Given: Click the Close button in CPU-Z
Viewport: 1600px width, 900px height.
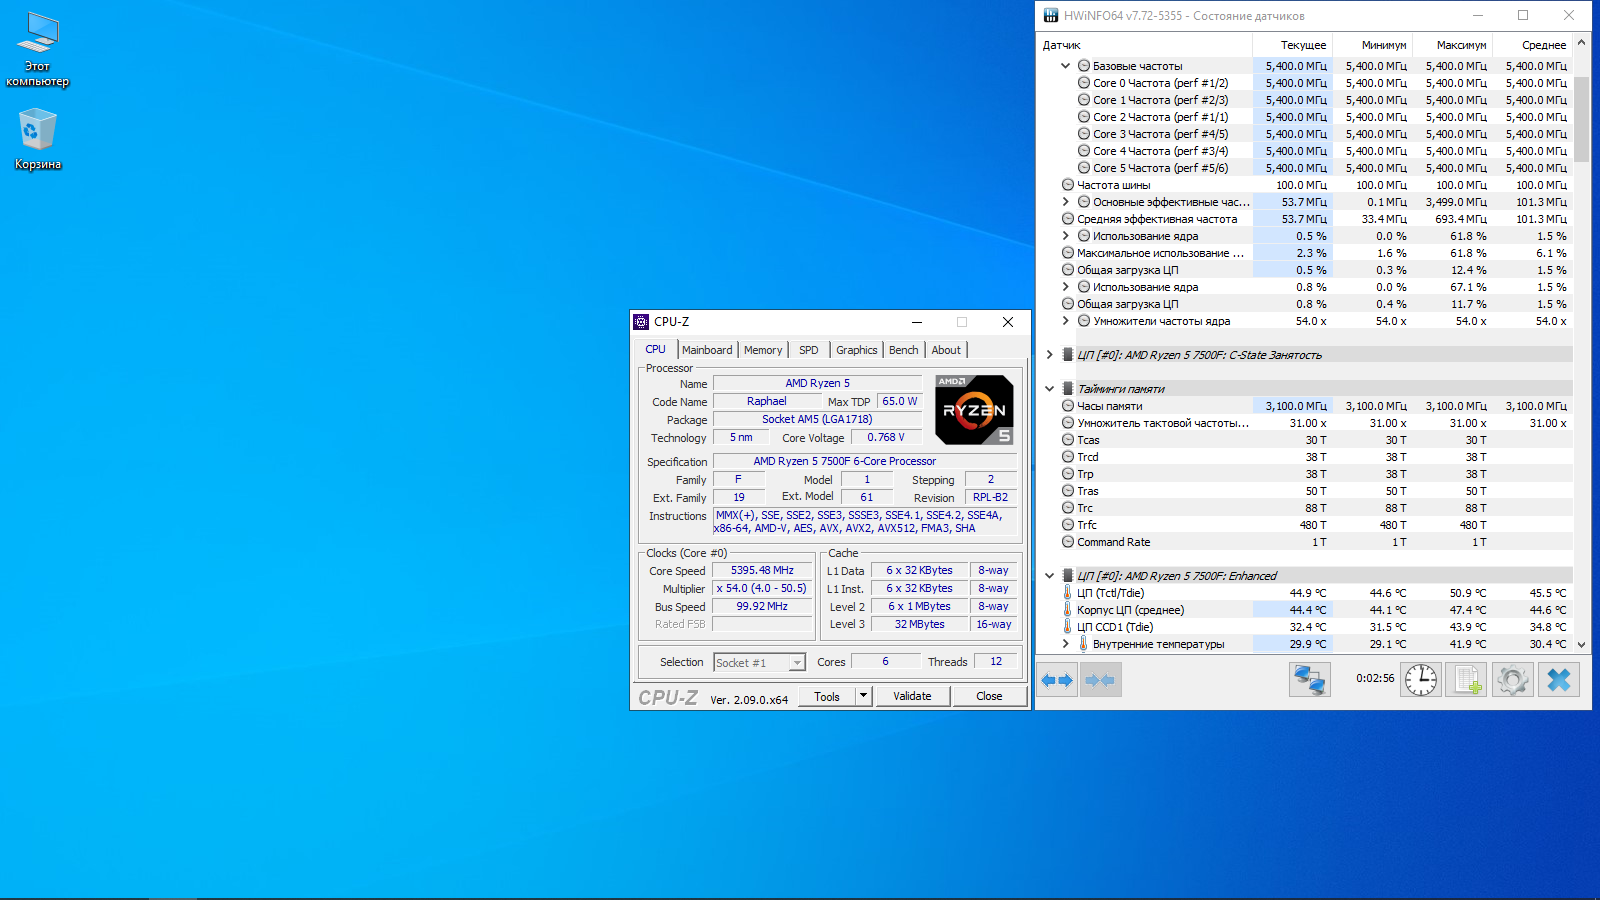Looking at the screenshot, I should click(x=988, y=696).
